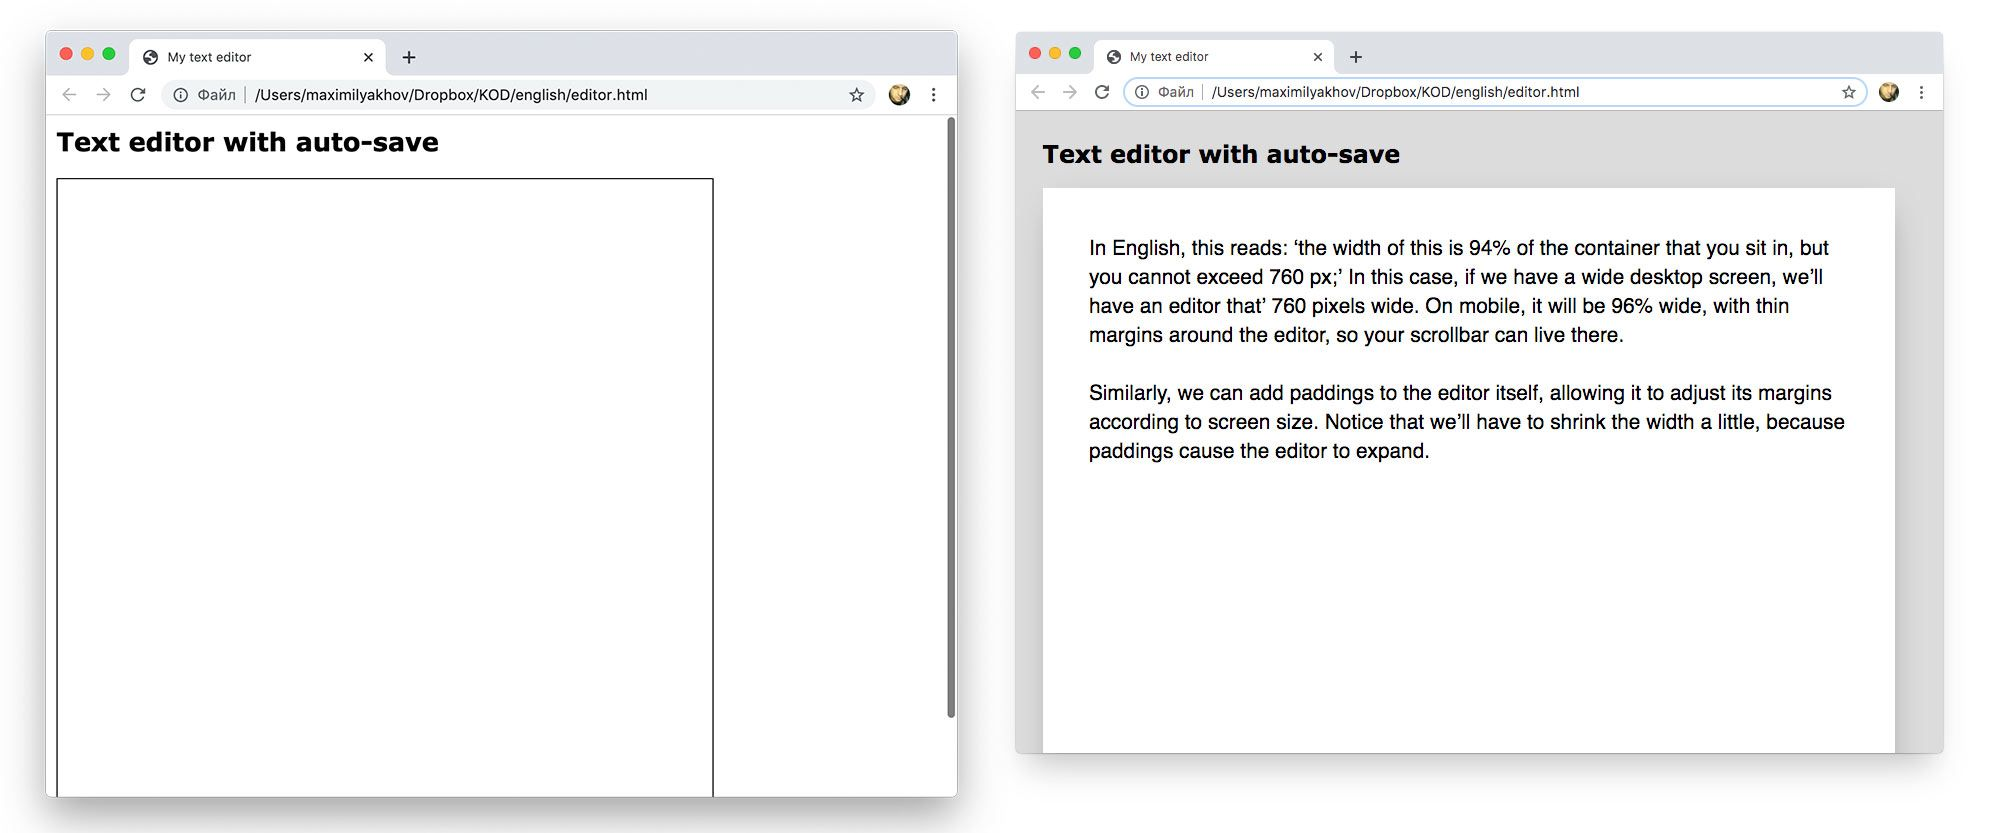Select 'My text editor' tab in right window
This screenshot has height=833, width=1991.
point(1214,57)
